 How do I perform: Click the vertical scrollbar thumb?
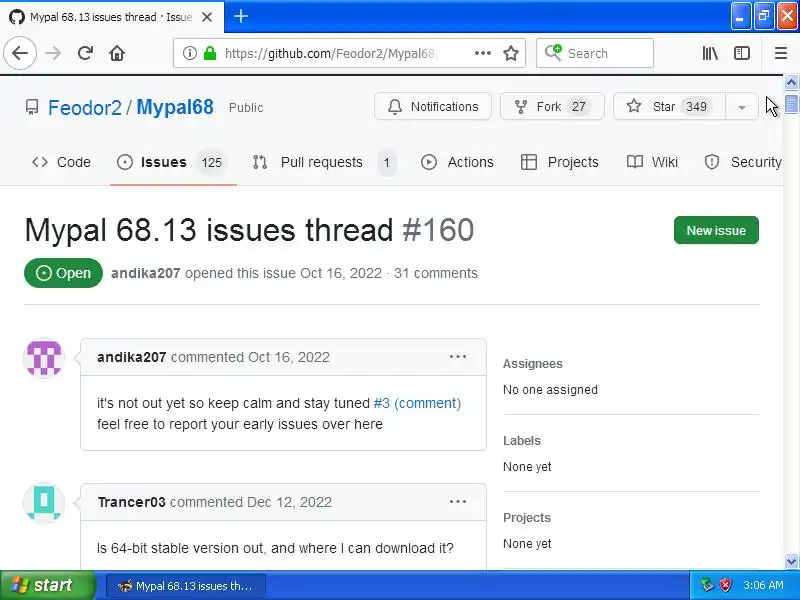[791, 104]
